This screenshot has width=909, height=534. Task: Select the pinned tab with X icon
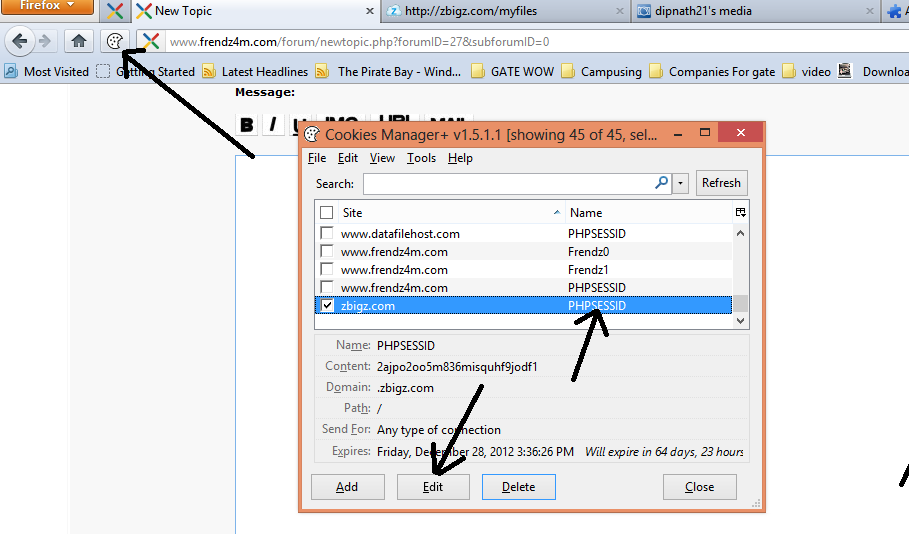(115, 11)
